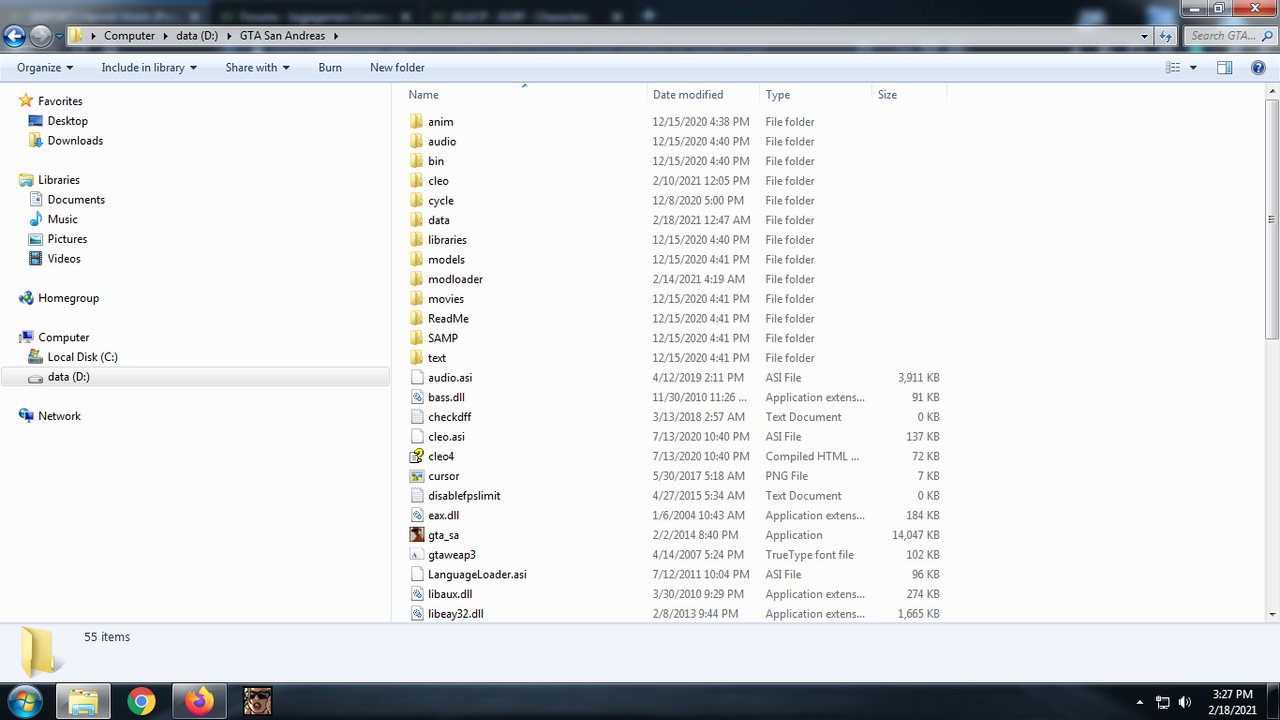1280x720 pixels.
Task: Select Homegroup in the navigation pane
Action: tap(68, 298)
